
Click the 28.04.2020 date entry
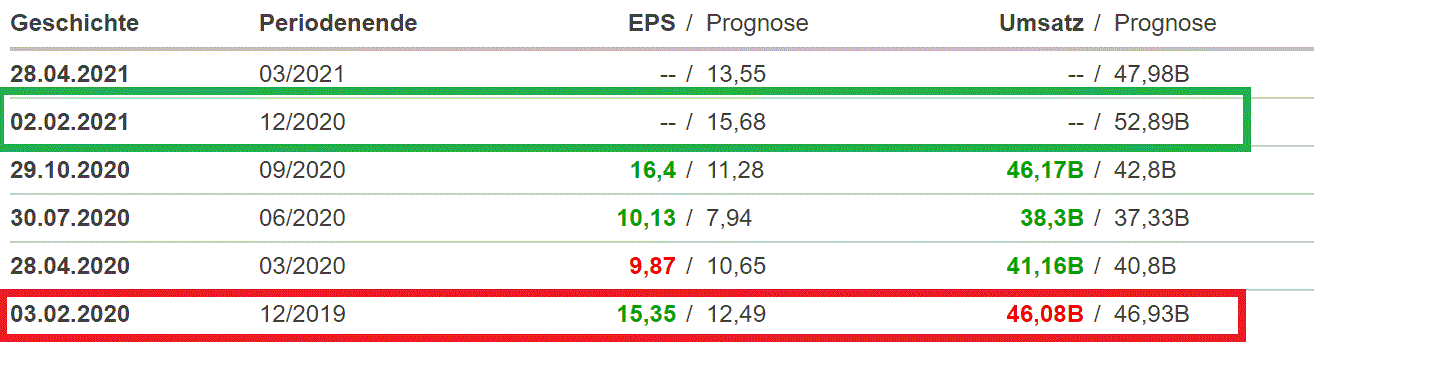(x=70, y=266)
